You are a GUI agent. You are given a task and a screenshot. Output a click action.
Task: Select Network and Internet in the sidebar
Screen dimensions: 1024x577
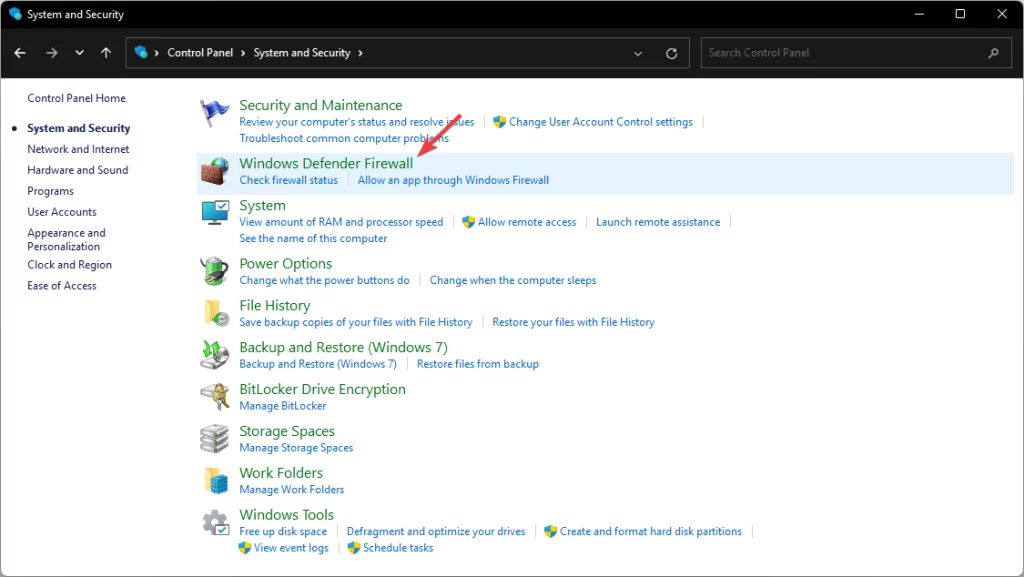coord(78,148)
